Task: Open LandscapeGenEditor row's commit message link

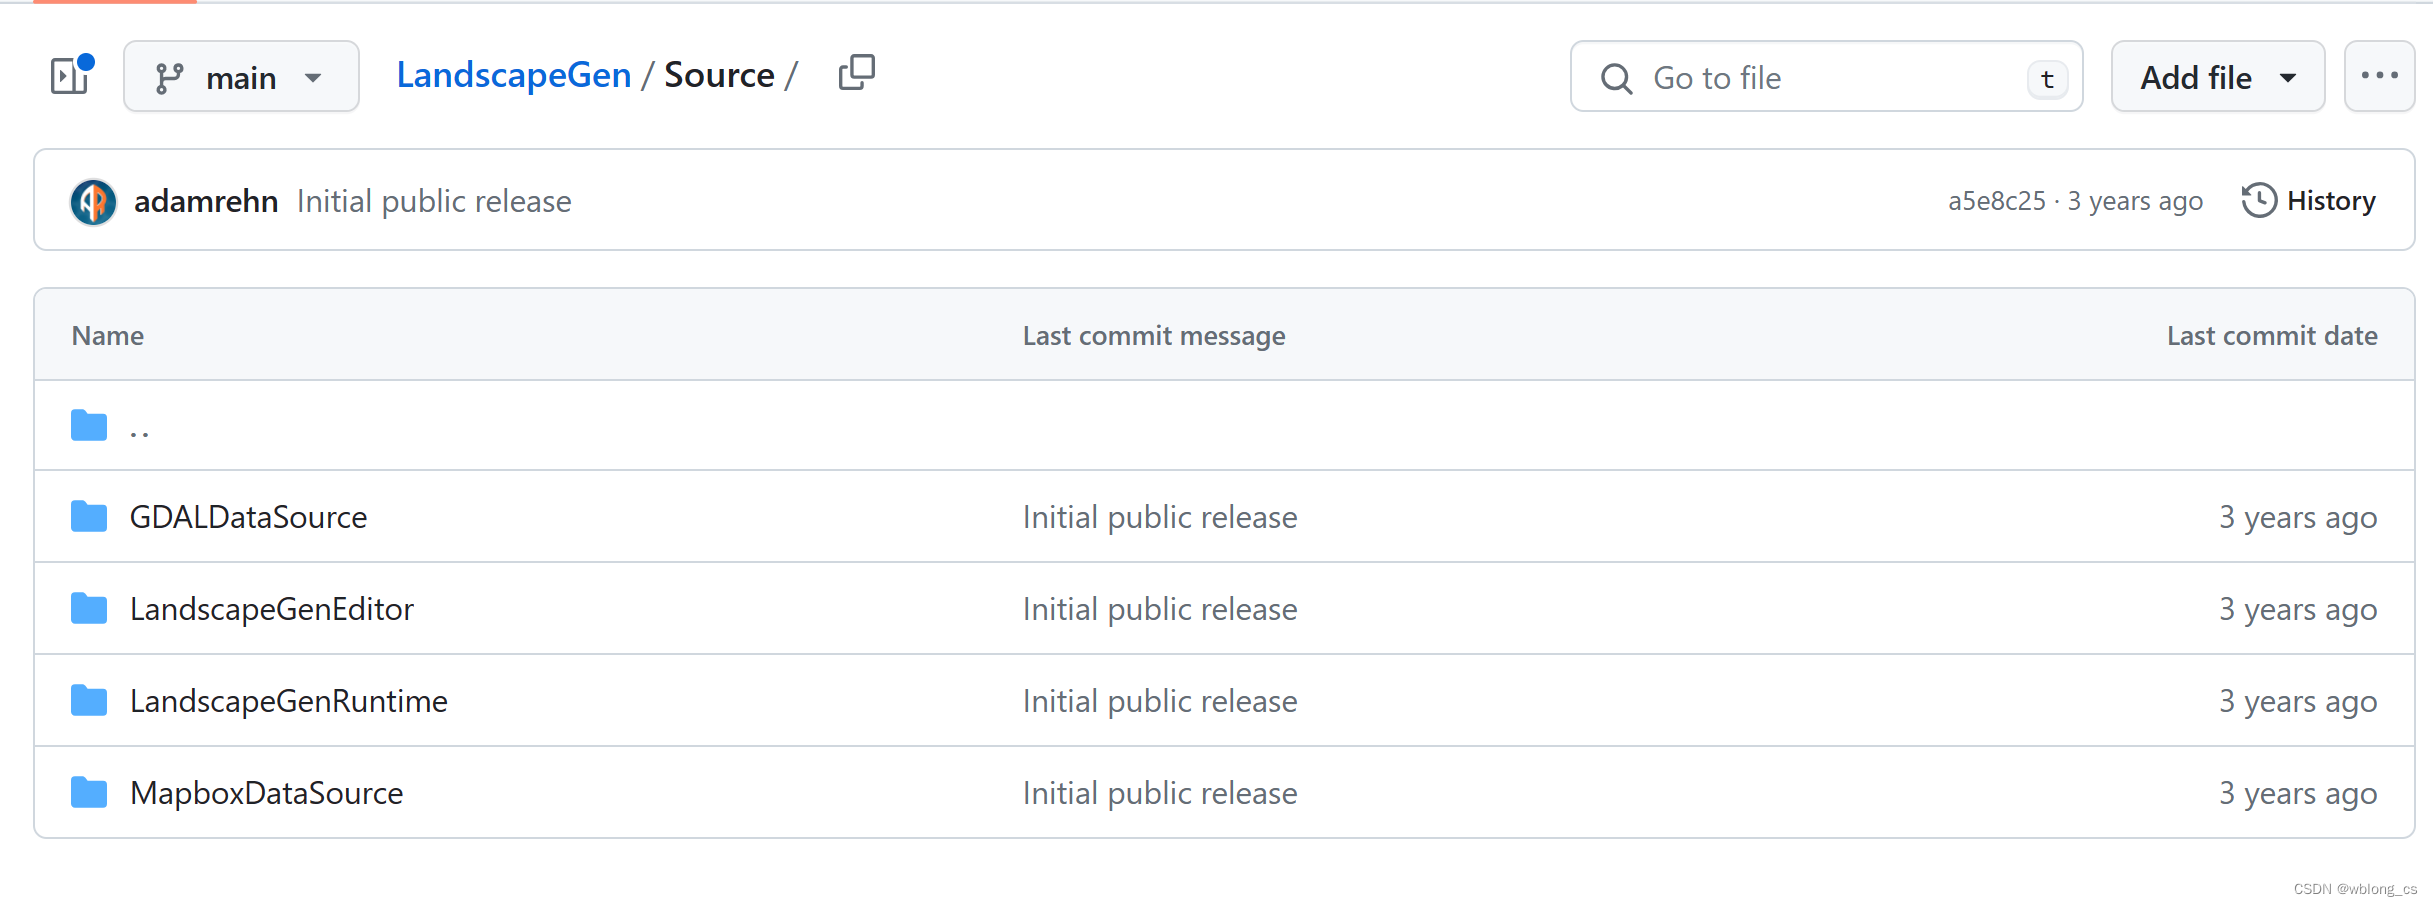Action: tap(1159, 609)
